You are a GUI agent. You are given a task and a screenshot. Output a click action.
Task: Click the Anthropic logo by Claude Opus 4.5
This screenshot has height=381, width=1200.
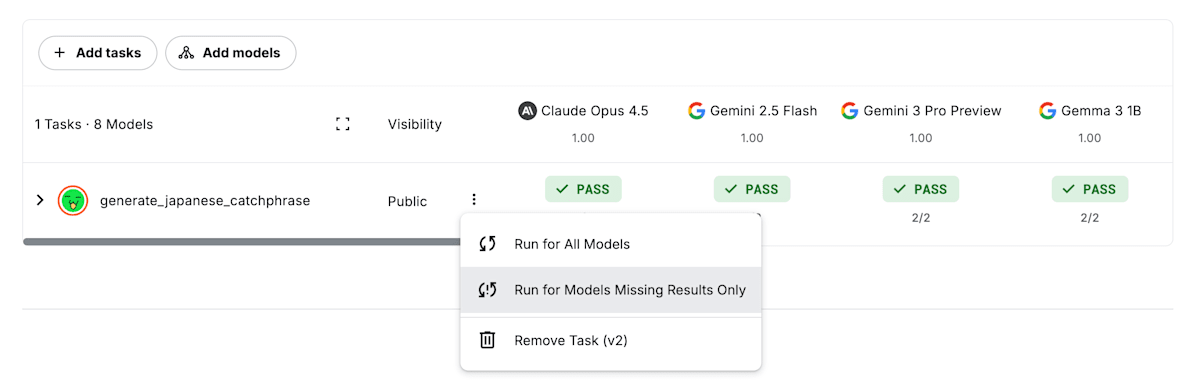tap(527, 111)
